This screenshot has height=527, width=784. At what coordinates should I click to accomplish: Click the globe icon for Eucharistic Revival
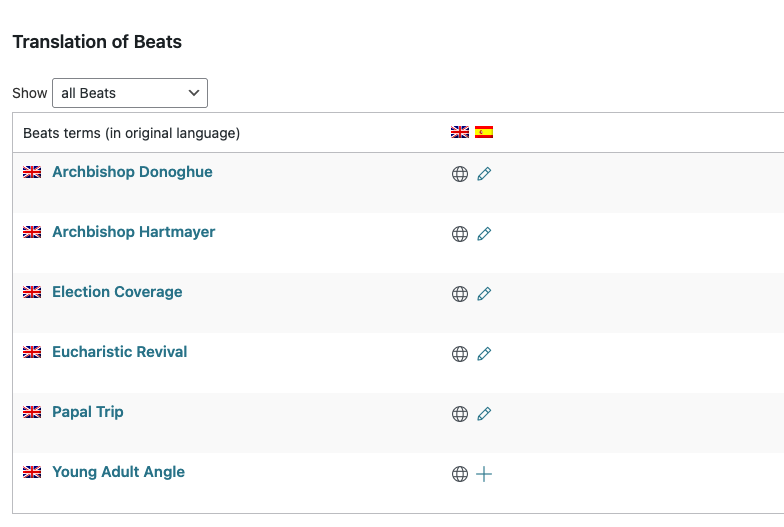(x=460, y=354)
